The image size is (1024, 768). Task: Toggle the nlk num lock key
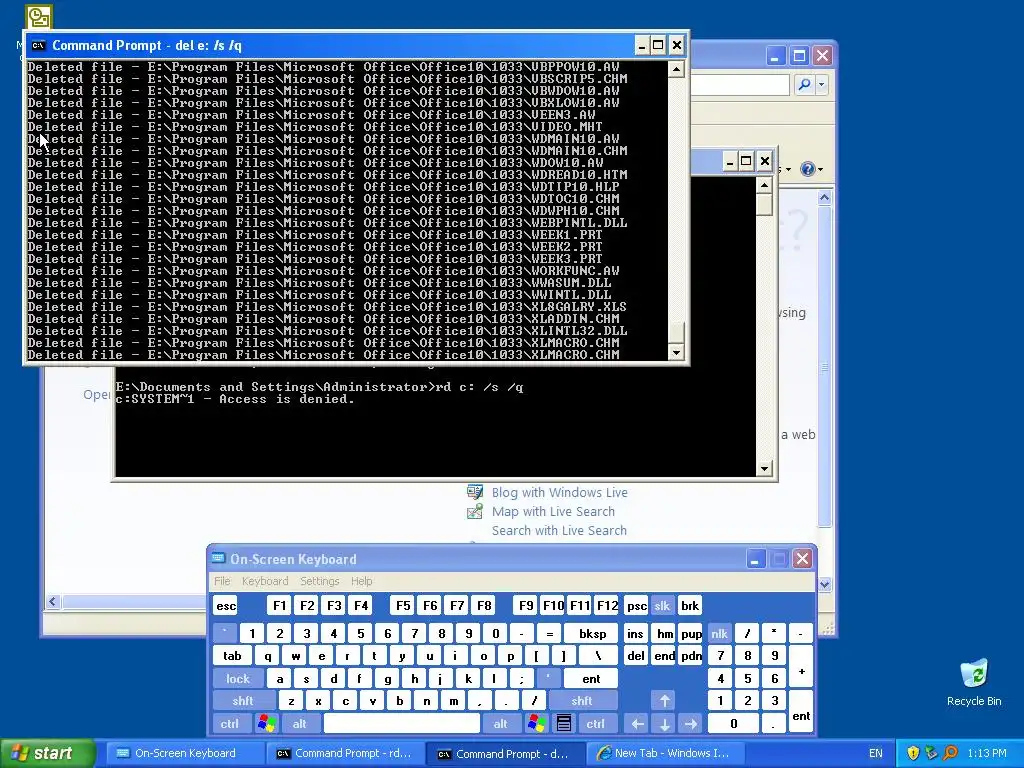click(x=719, y=633)
